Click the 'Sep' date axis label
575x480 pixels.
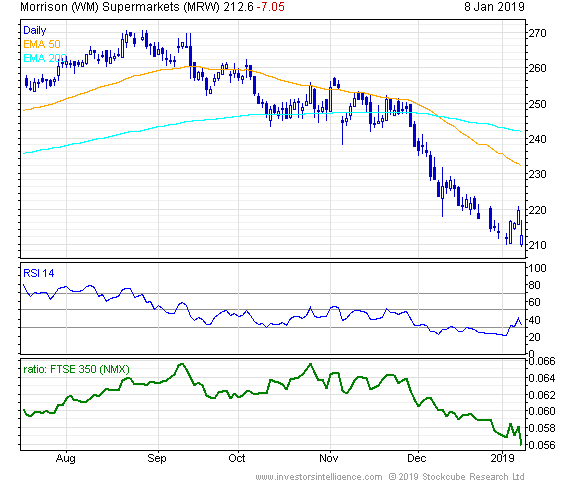tap(157, 458)
